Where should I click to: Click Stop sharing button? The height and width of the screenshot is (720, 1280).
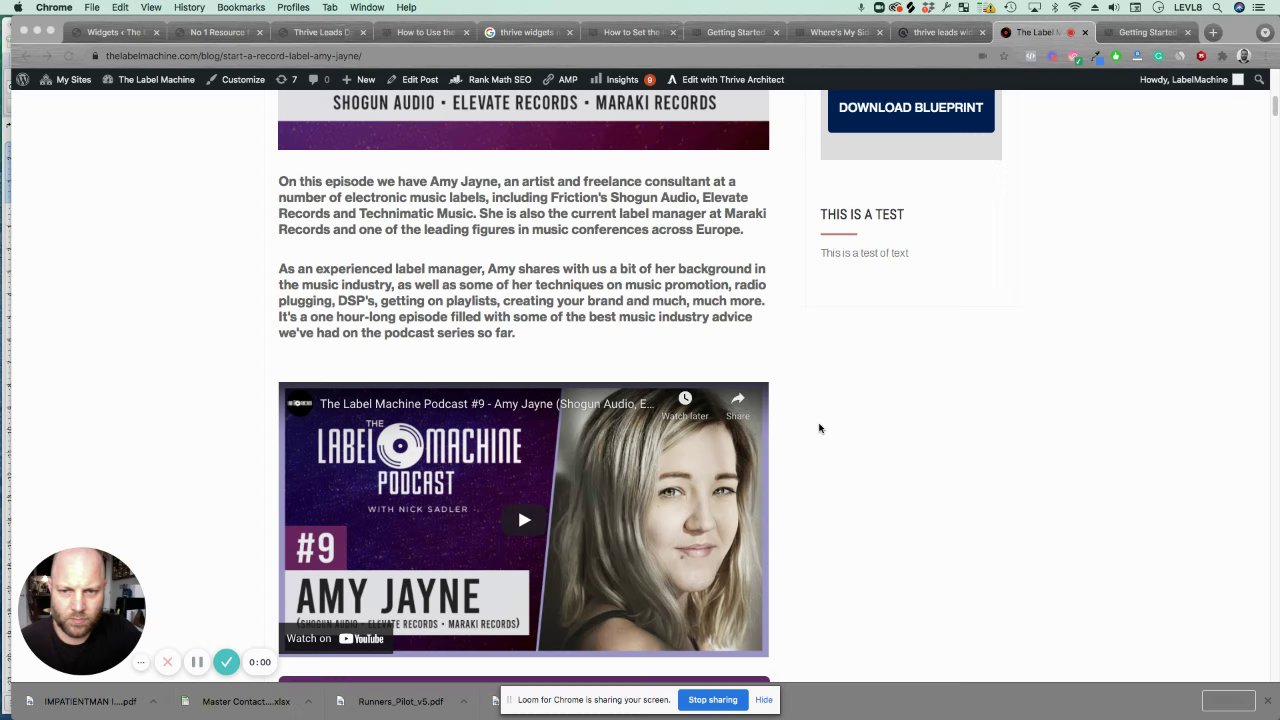713,700
